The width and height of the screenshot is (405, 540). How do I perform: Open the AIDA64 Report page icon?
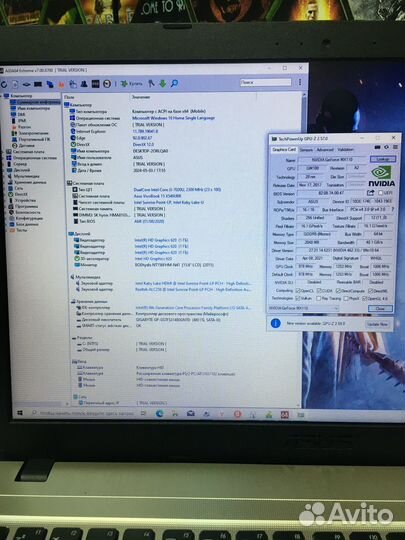[15, 84]
